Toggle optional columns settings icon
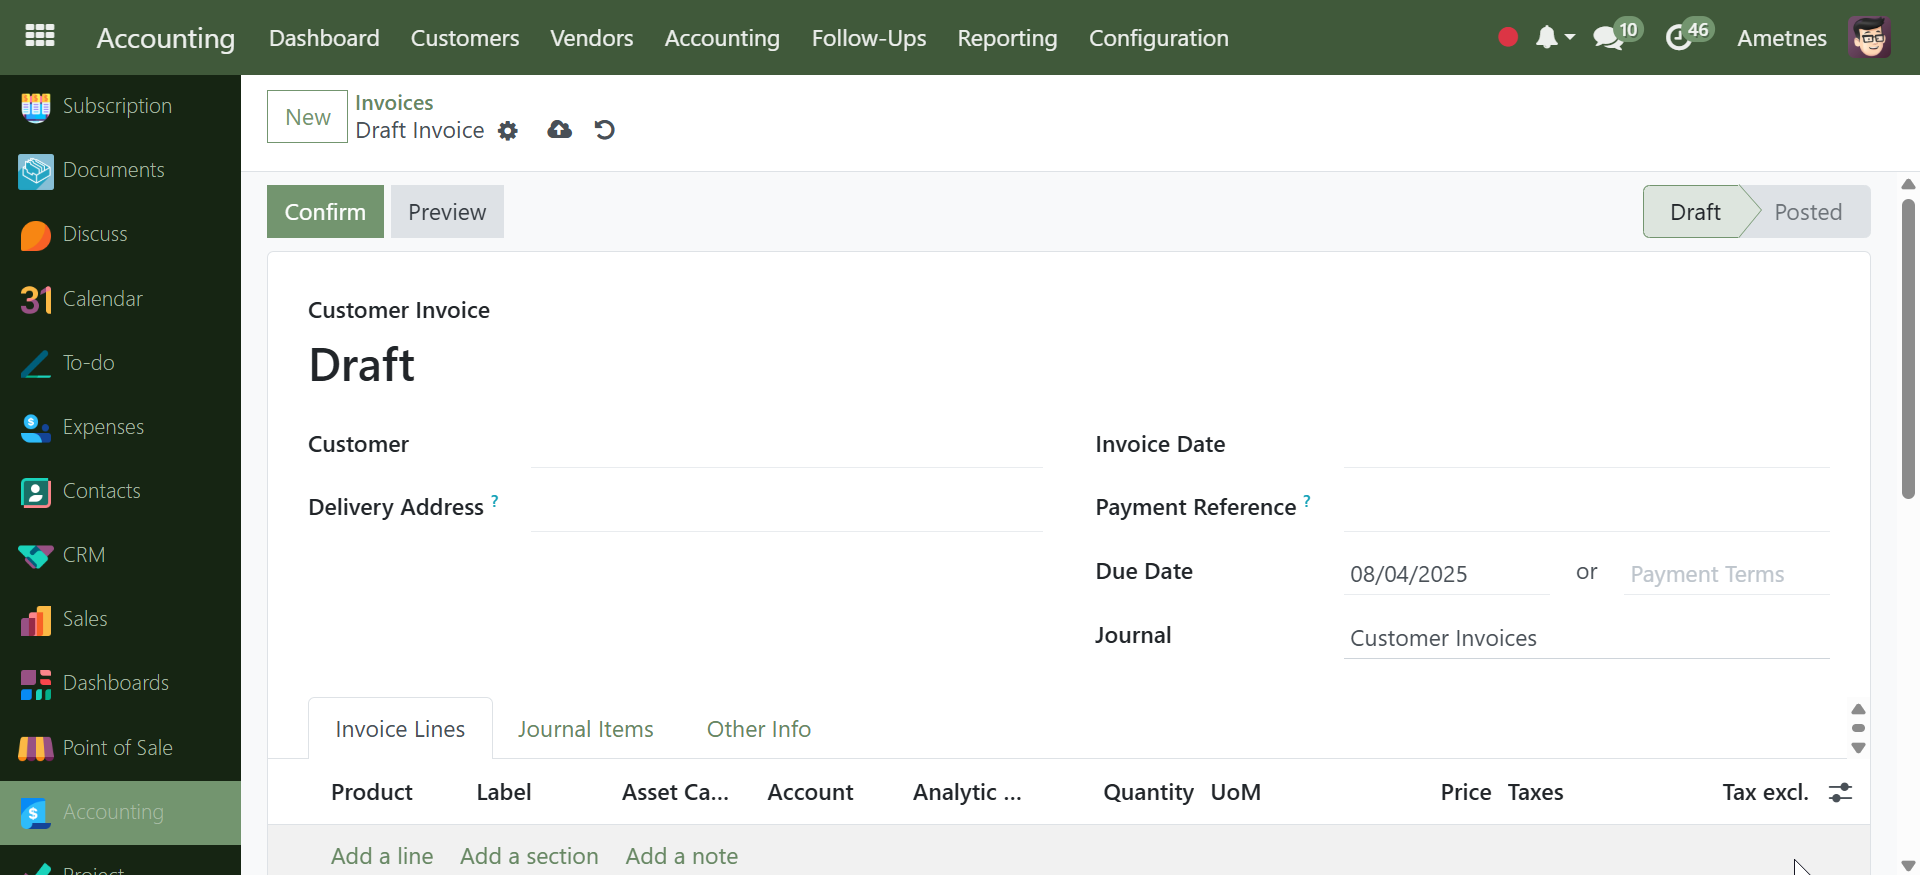Viewport: 1920px width, 875px height. (x=1840, y=793)
